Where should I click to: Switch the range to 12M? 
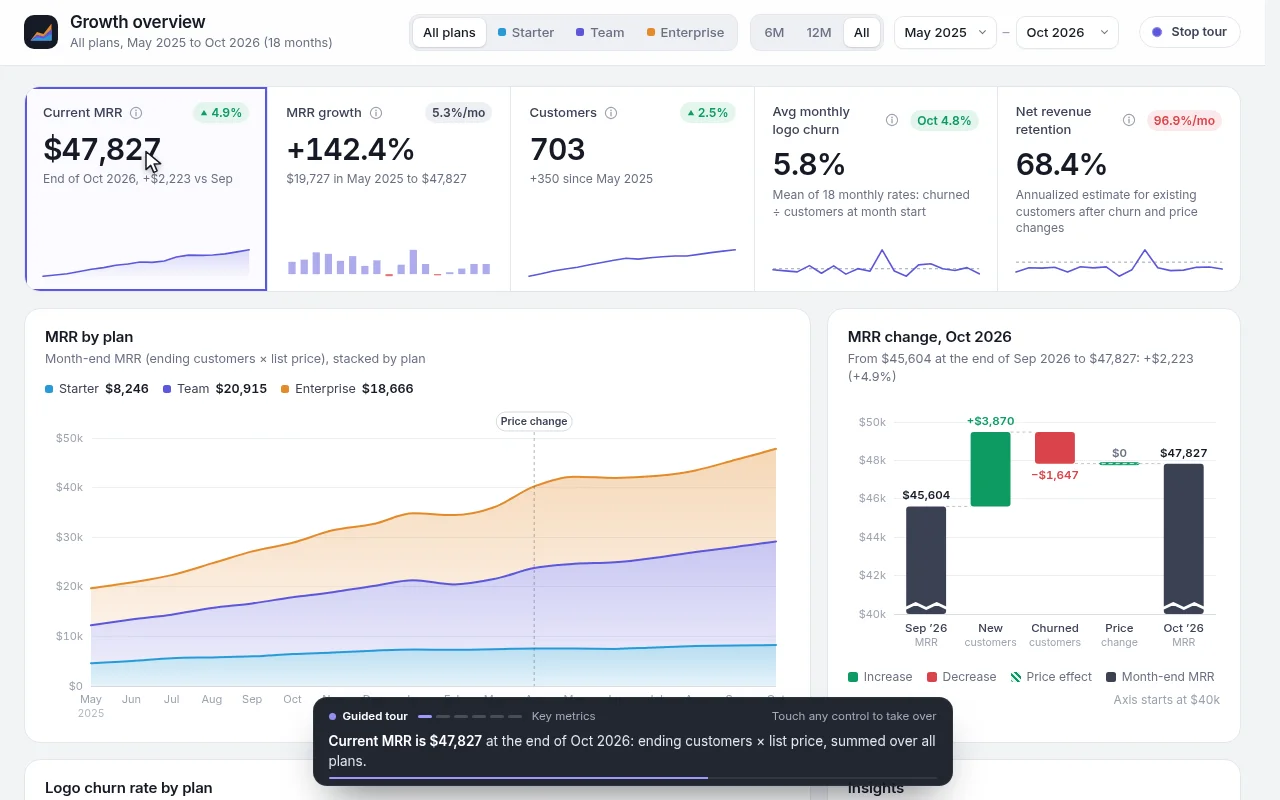click(x=819, y=32)
